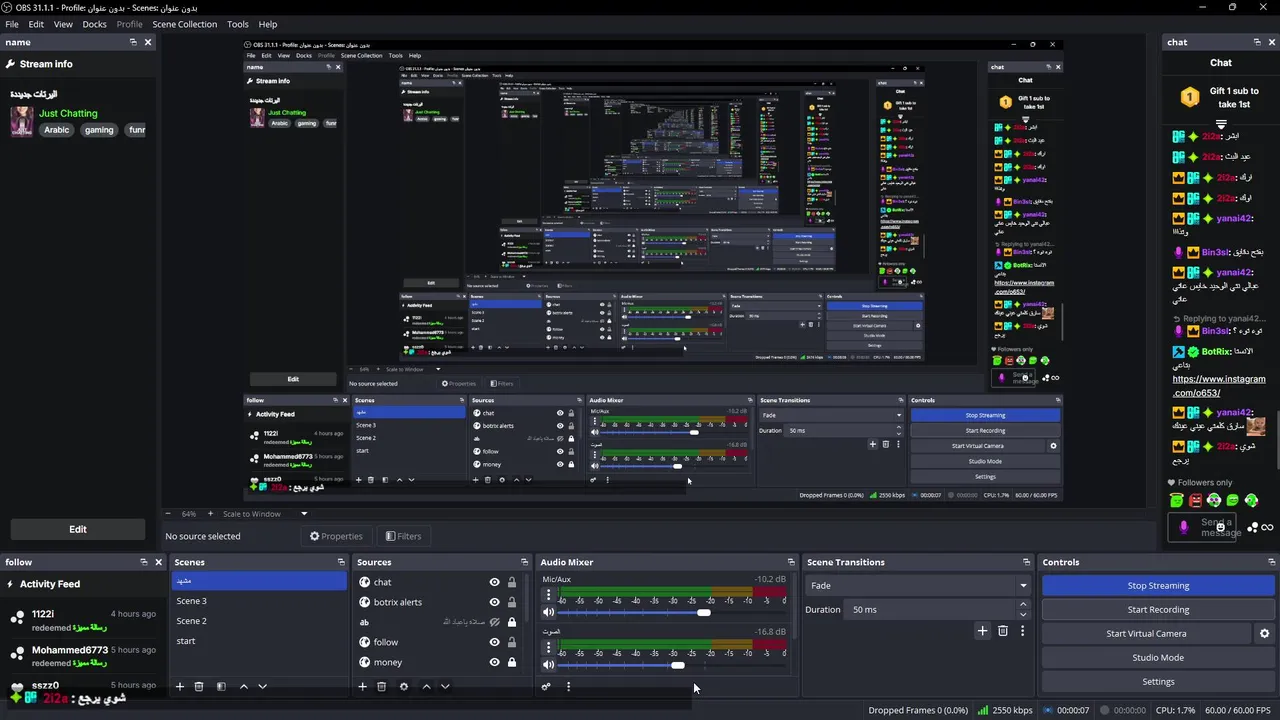
Task: Open advanced audio properties gears icon
Action: [546, 686]
